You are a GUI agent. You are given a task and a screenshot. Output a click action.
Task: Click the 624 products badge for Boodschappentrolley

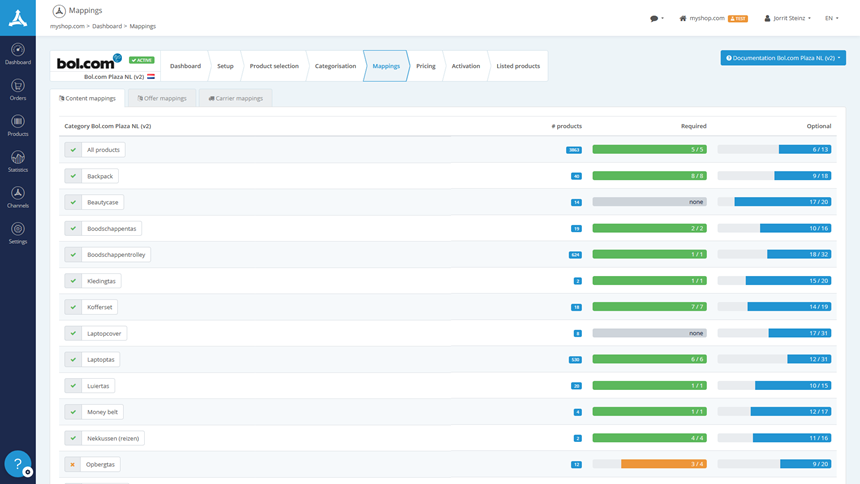tap(575, 255)
